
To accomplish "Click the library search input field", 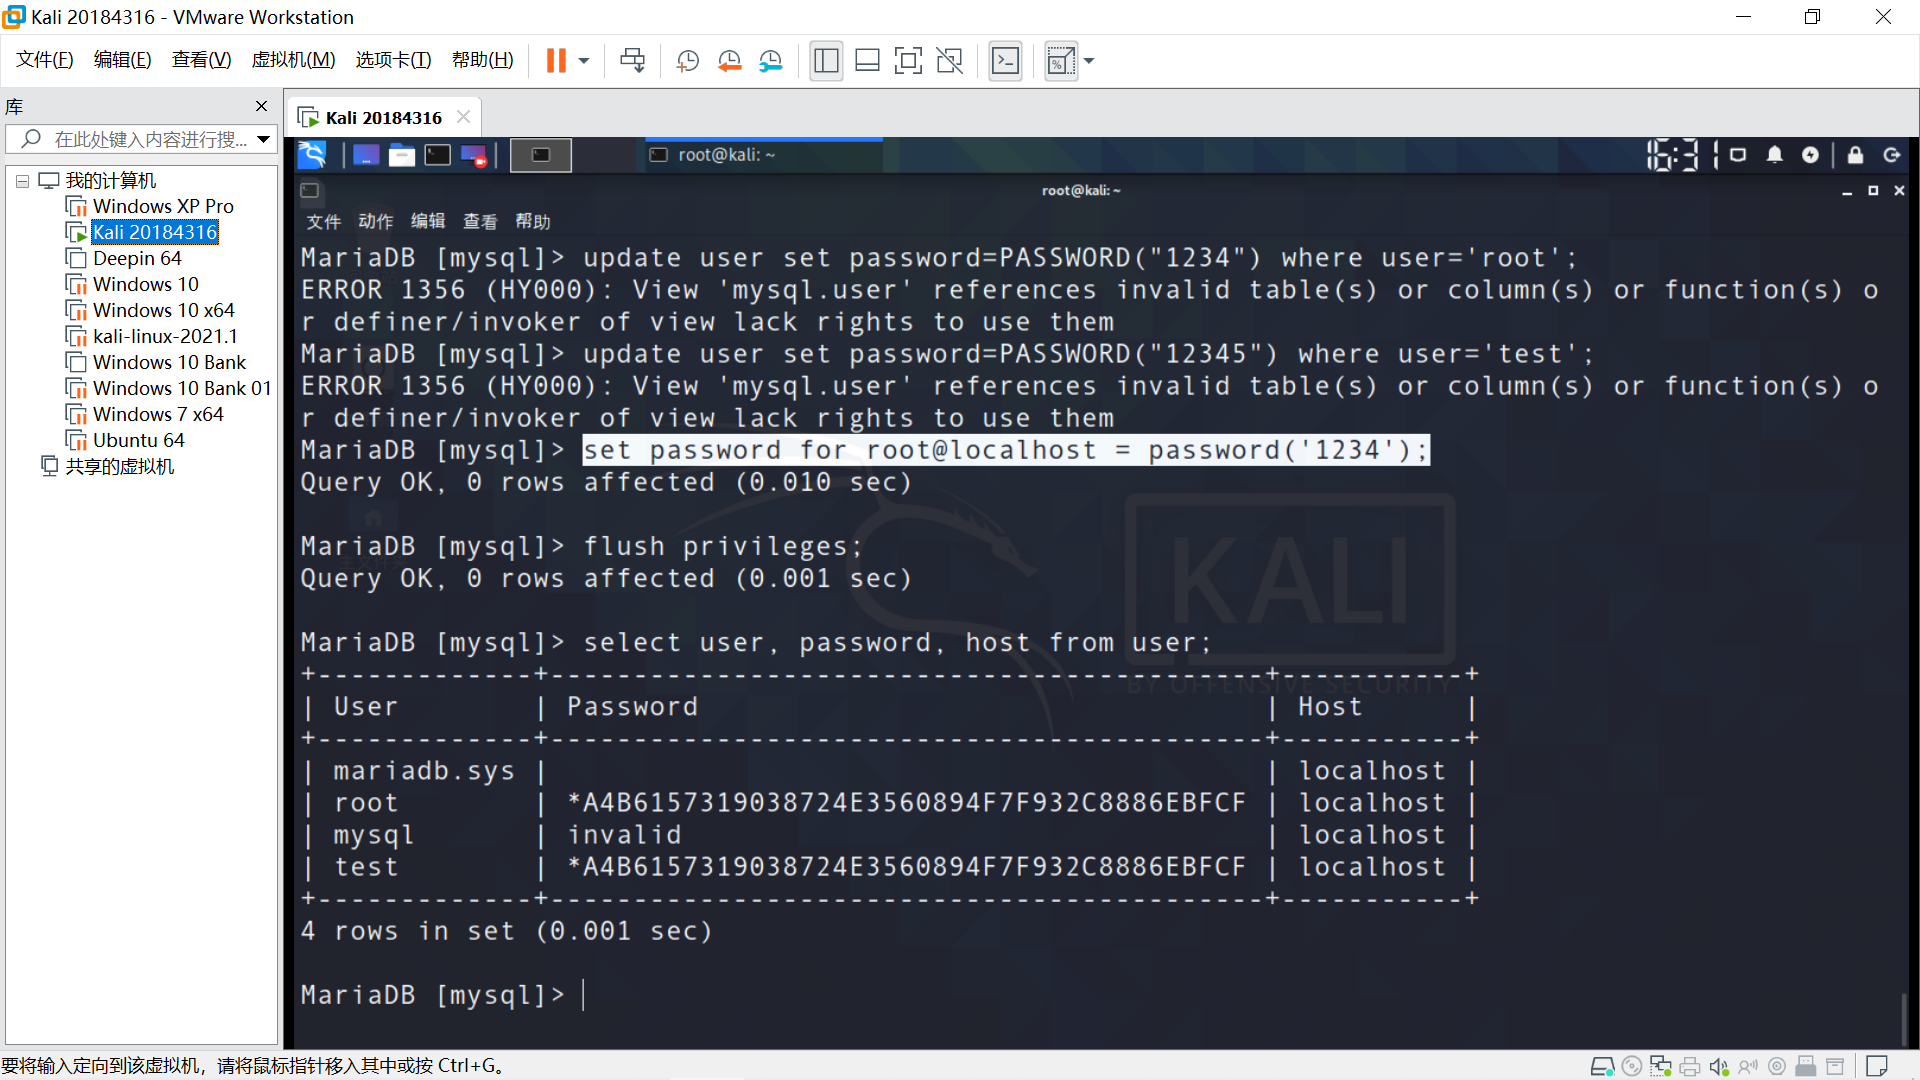I will [150, 139].
